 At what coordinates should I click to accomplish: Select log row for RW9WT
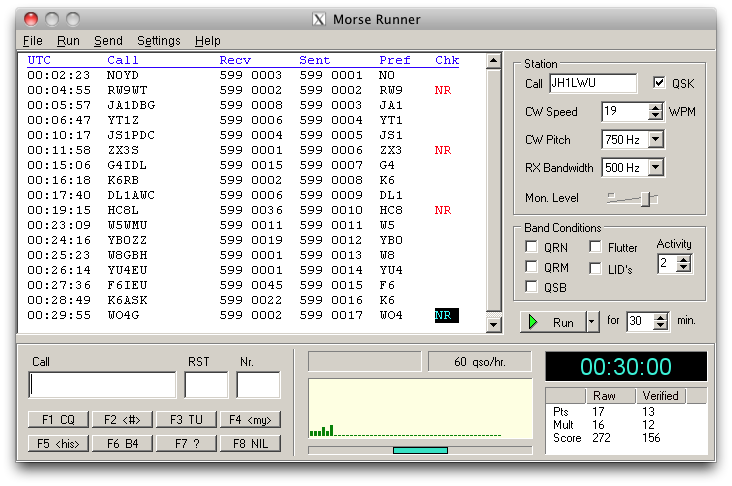(243, 90)
